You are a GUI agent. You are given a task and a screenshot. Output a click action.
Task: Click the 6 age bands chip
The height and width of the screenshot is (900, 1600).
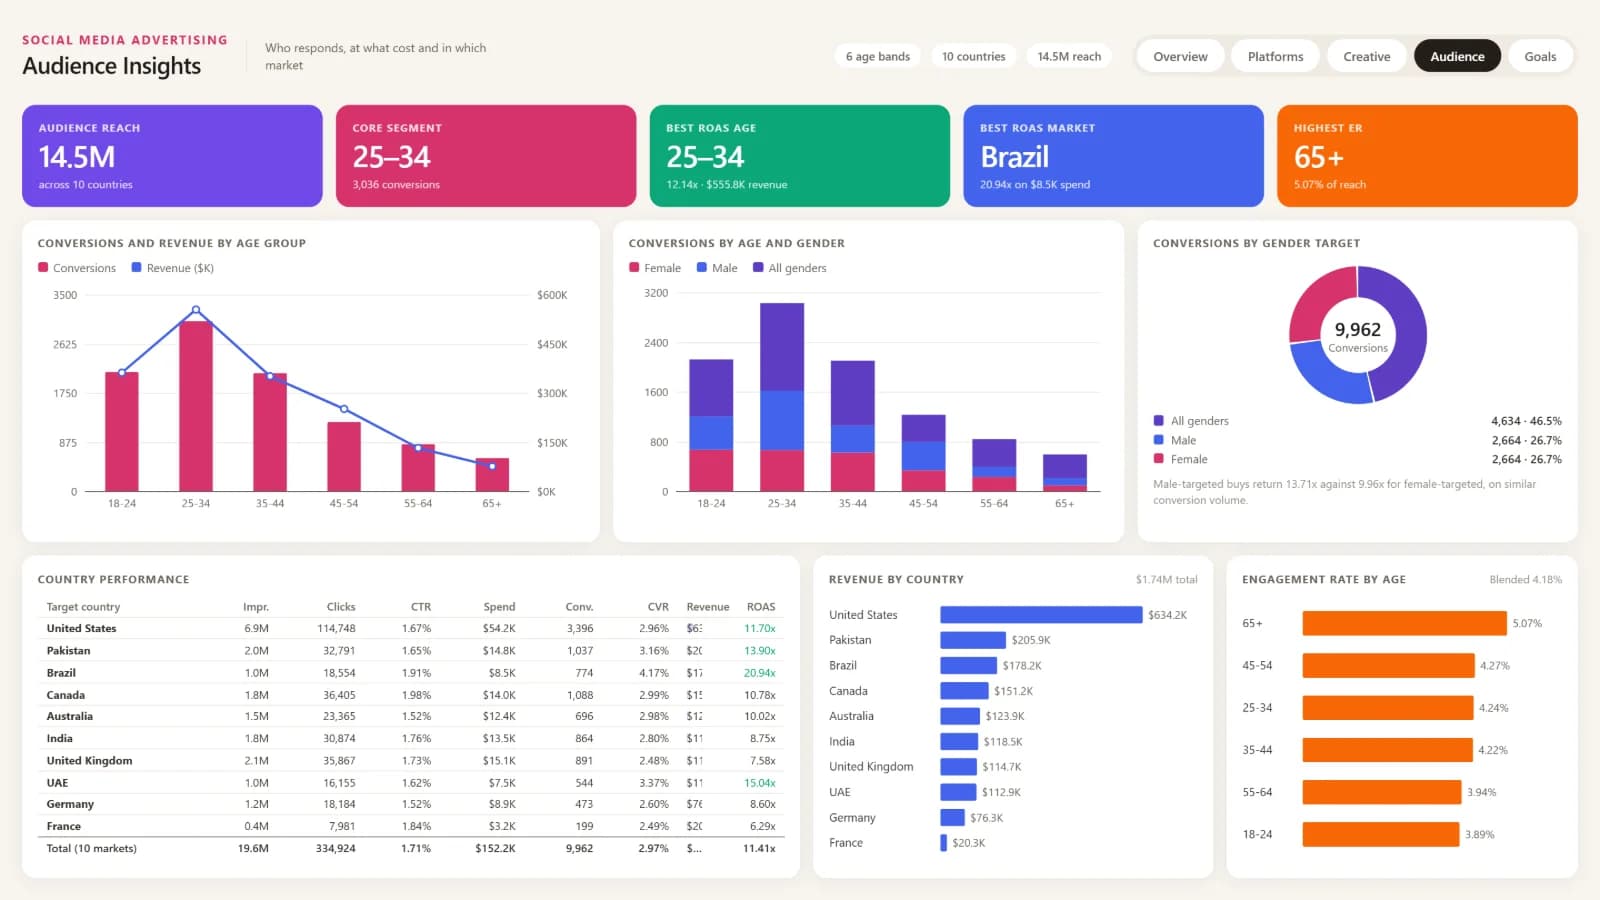point(878,56)
